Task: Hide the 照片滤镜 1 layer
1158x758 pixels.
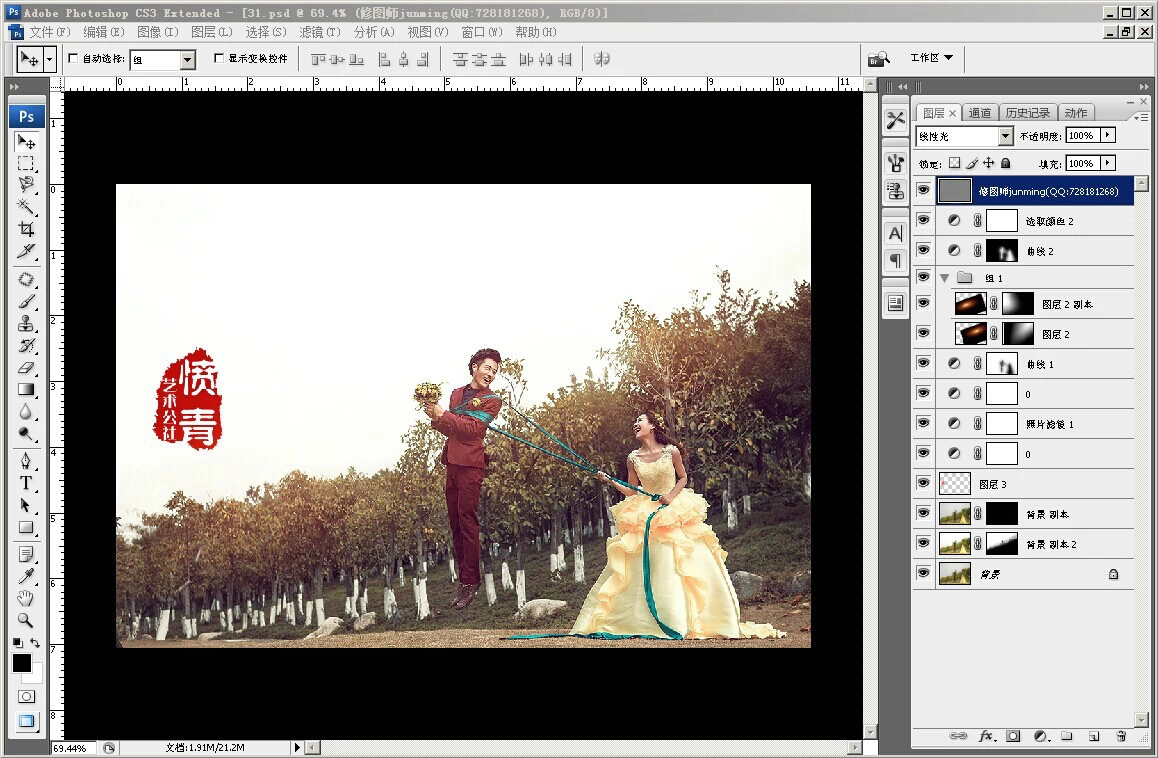Action: [x=923, y=423]
